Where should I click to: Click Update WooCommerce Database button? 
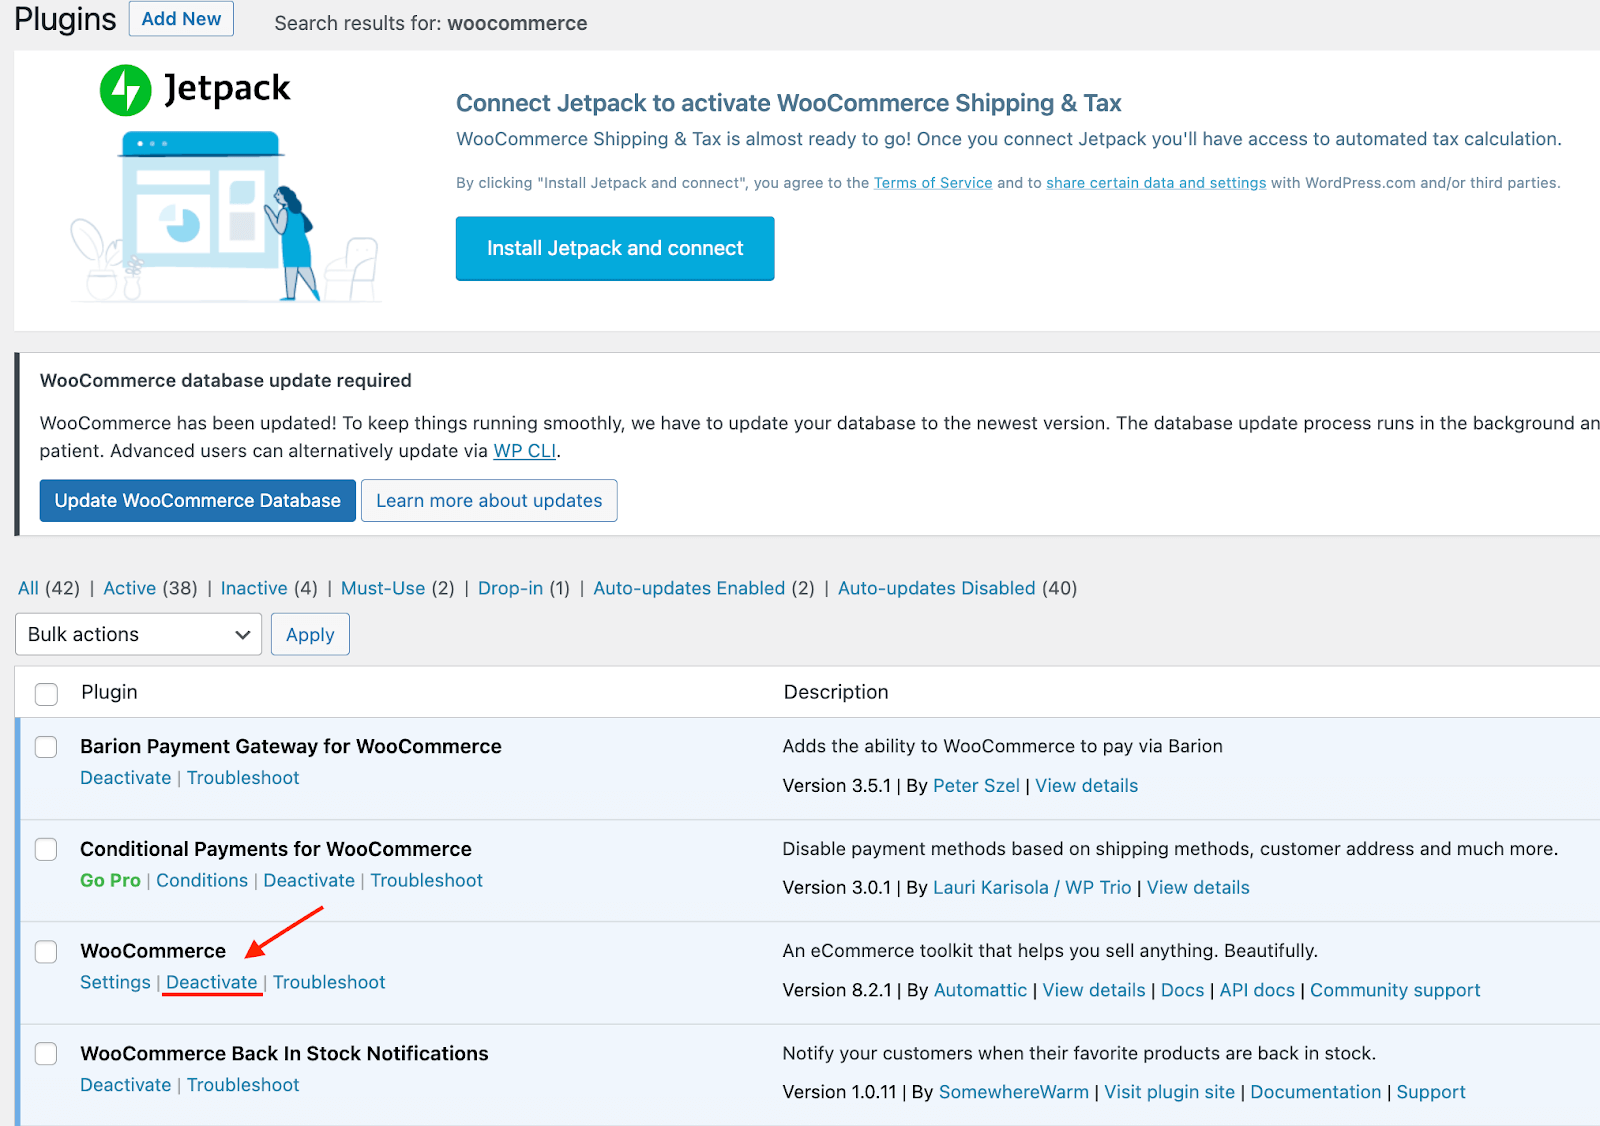coord(198,500)
